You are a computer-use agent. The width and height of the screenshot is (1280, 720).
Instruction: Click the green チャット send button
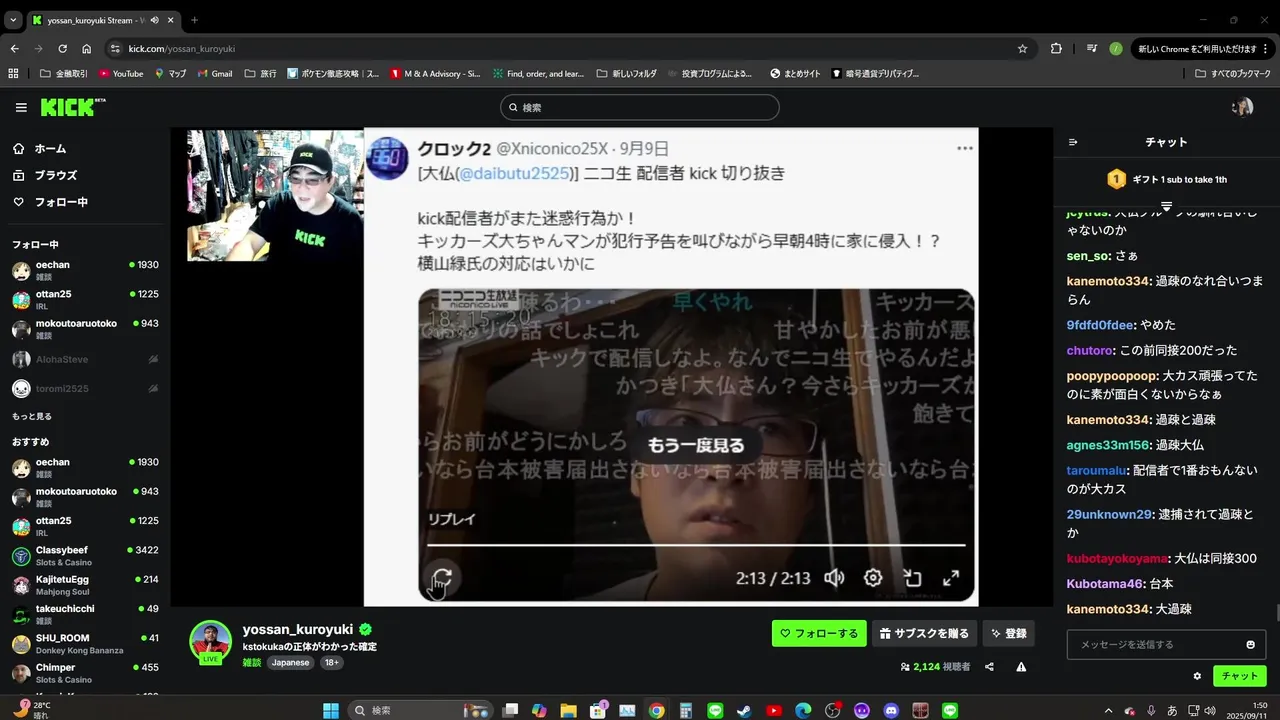[1240, 676]
